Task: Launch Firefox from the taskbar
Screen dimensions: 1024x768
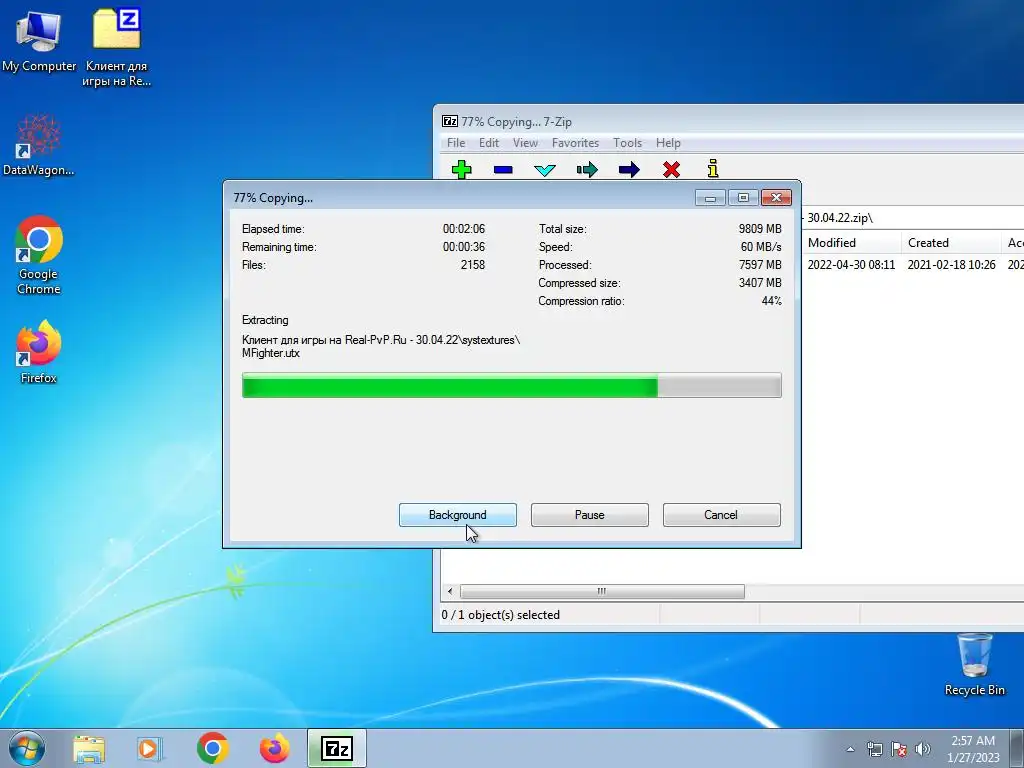Action: click(x=275, y=748)
